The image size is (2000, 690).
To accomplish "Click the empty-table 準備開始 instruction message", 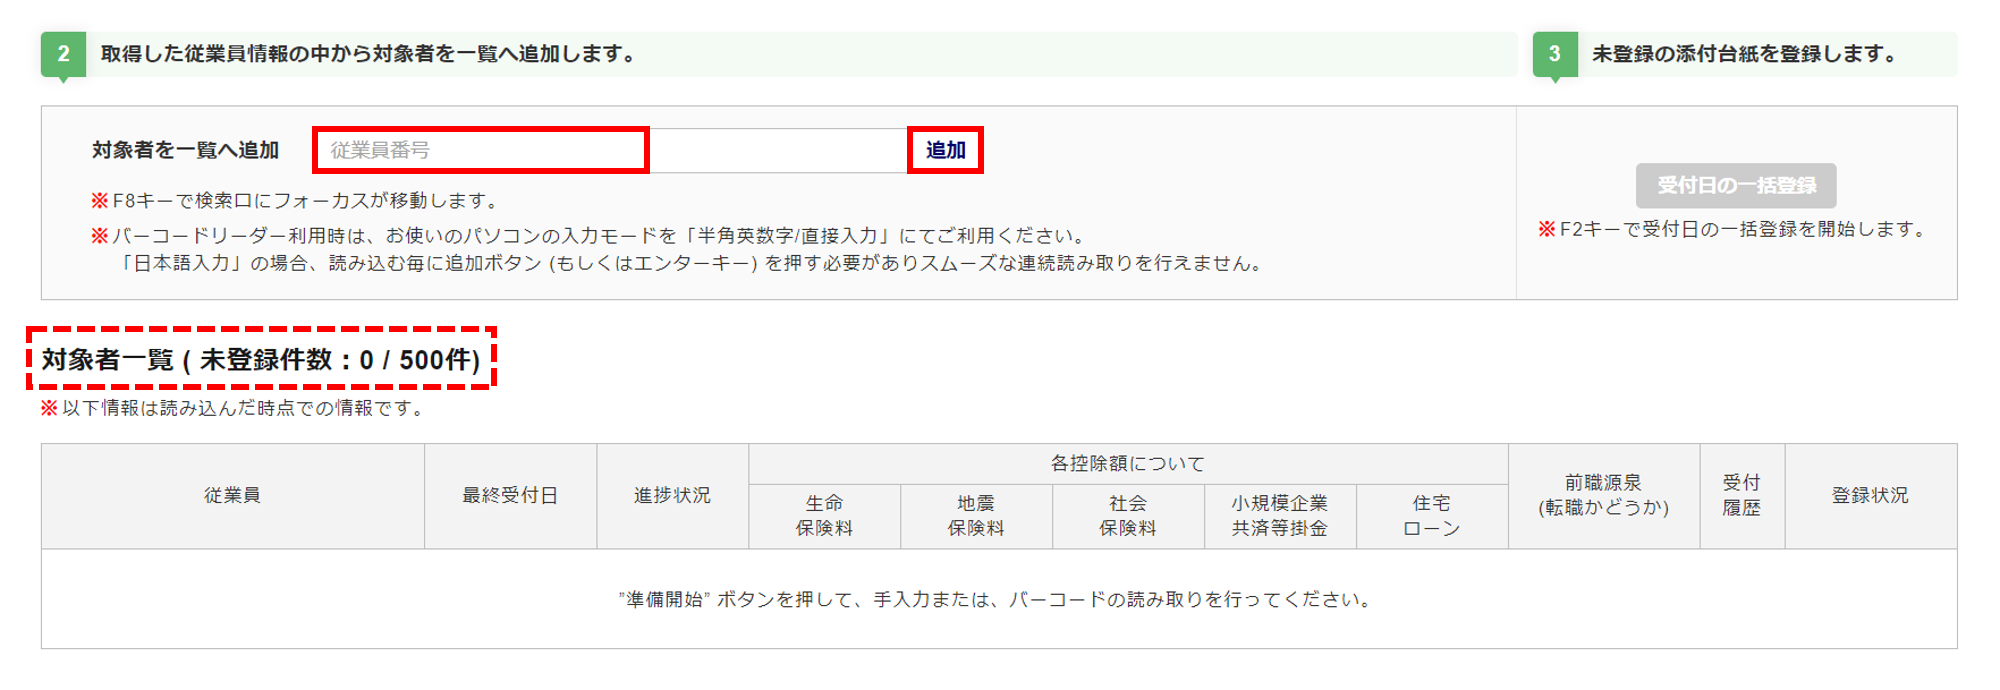I will point(998,600).
